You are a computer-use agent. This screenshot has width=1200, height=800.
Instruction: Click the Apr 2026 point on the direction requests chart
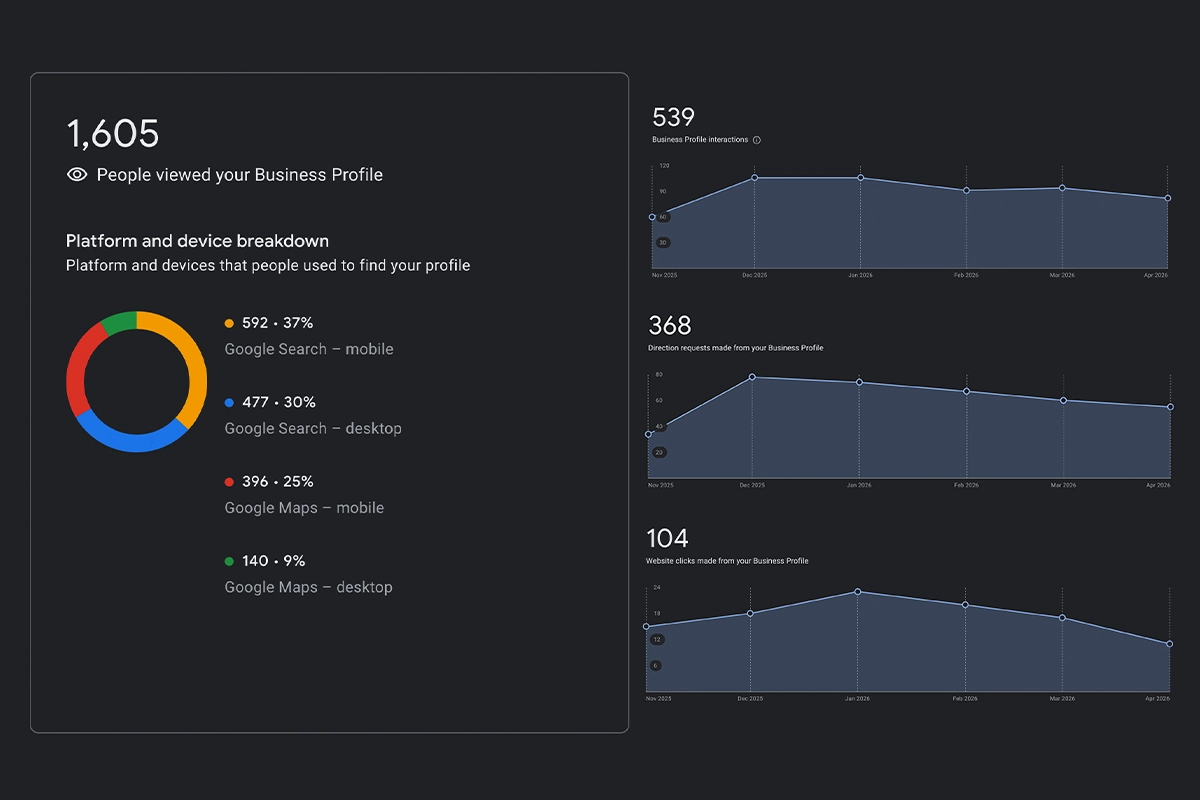[1170, 407]
